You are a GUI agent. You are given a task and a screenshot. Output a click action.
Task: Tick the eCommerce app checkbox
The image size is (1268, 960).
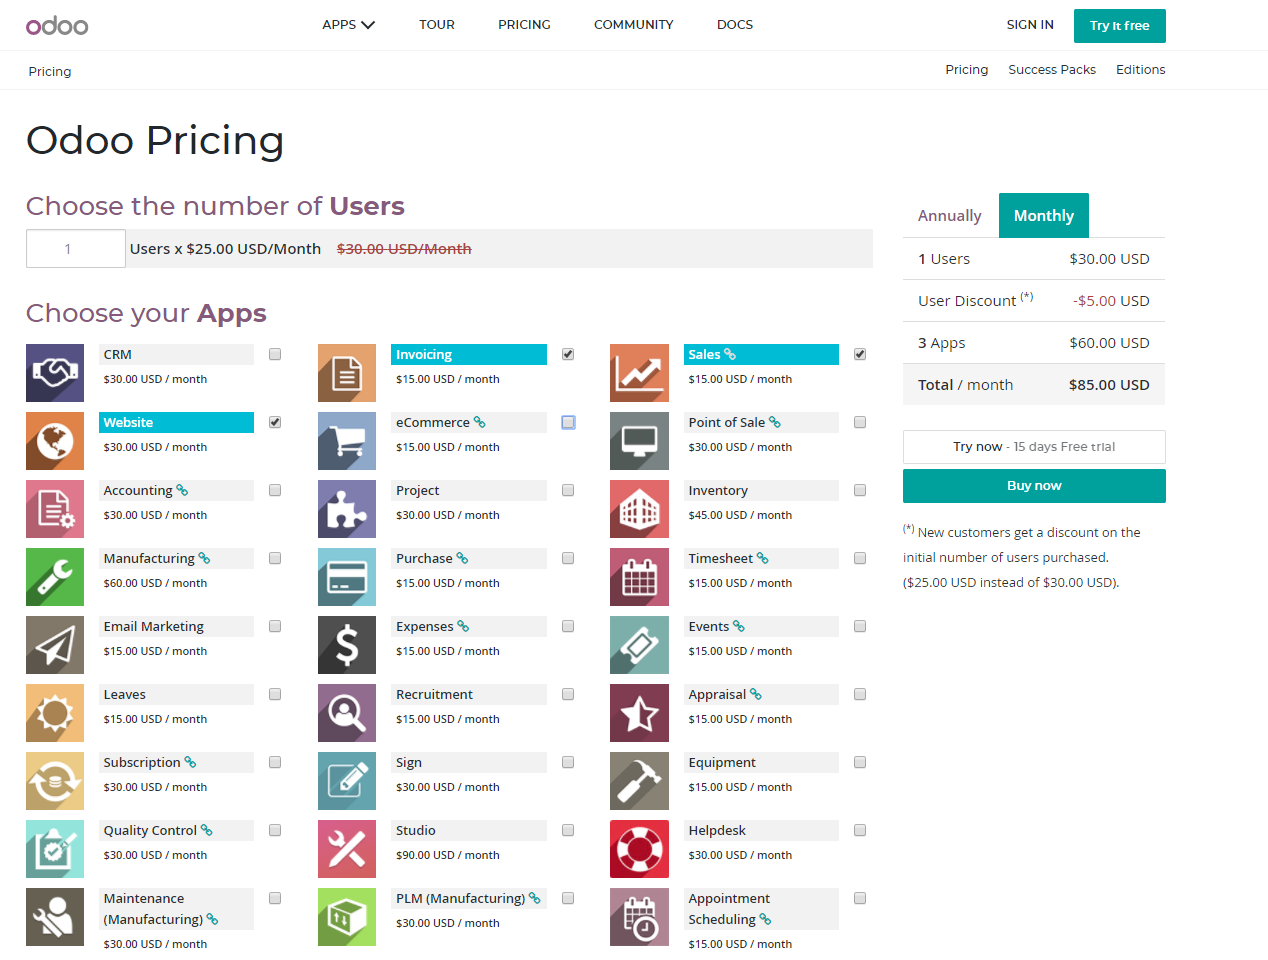(x=568, y=422)
